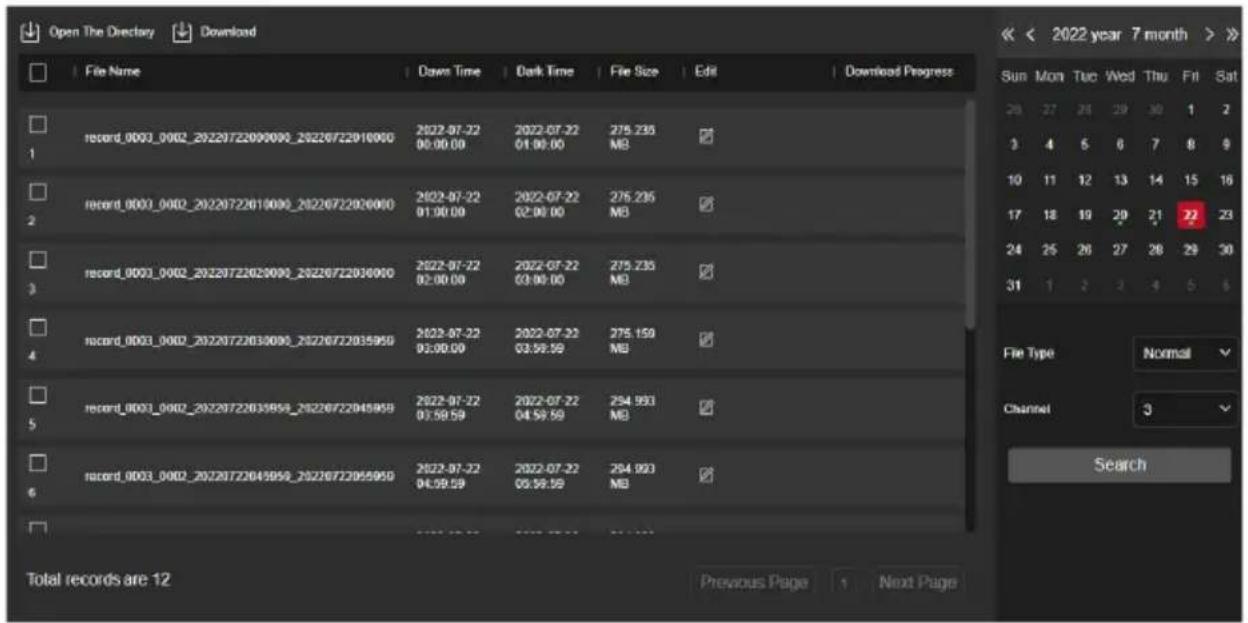Click file name ending 20220722055959
Screen dimensions: 1248x623
coord(238,475)
